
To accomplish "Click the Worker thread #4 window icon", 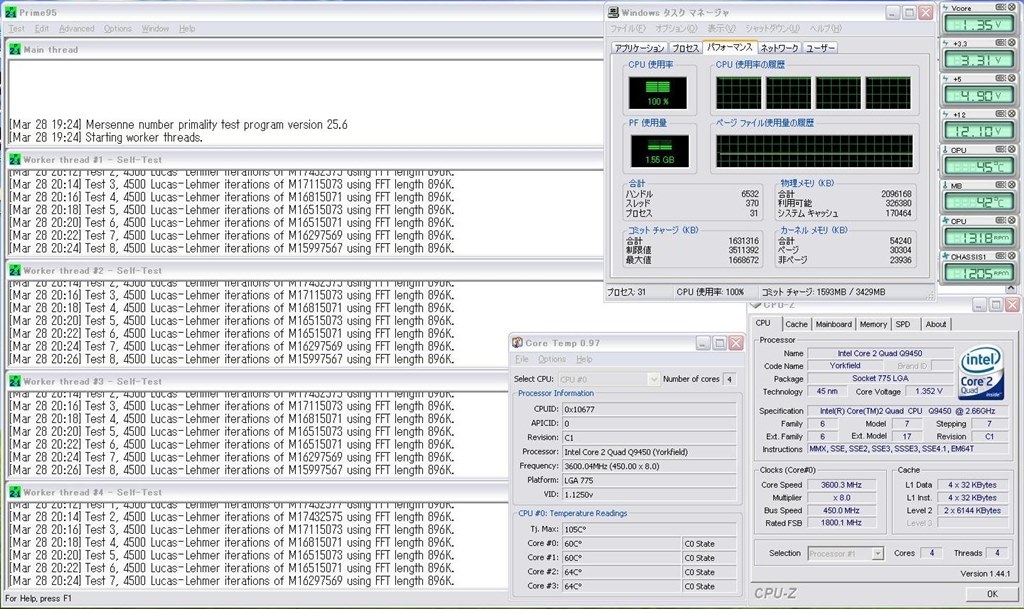I will point(15,492).
